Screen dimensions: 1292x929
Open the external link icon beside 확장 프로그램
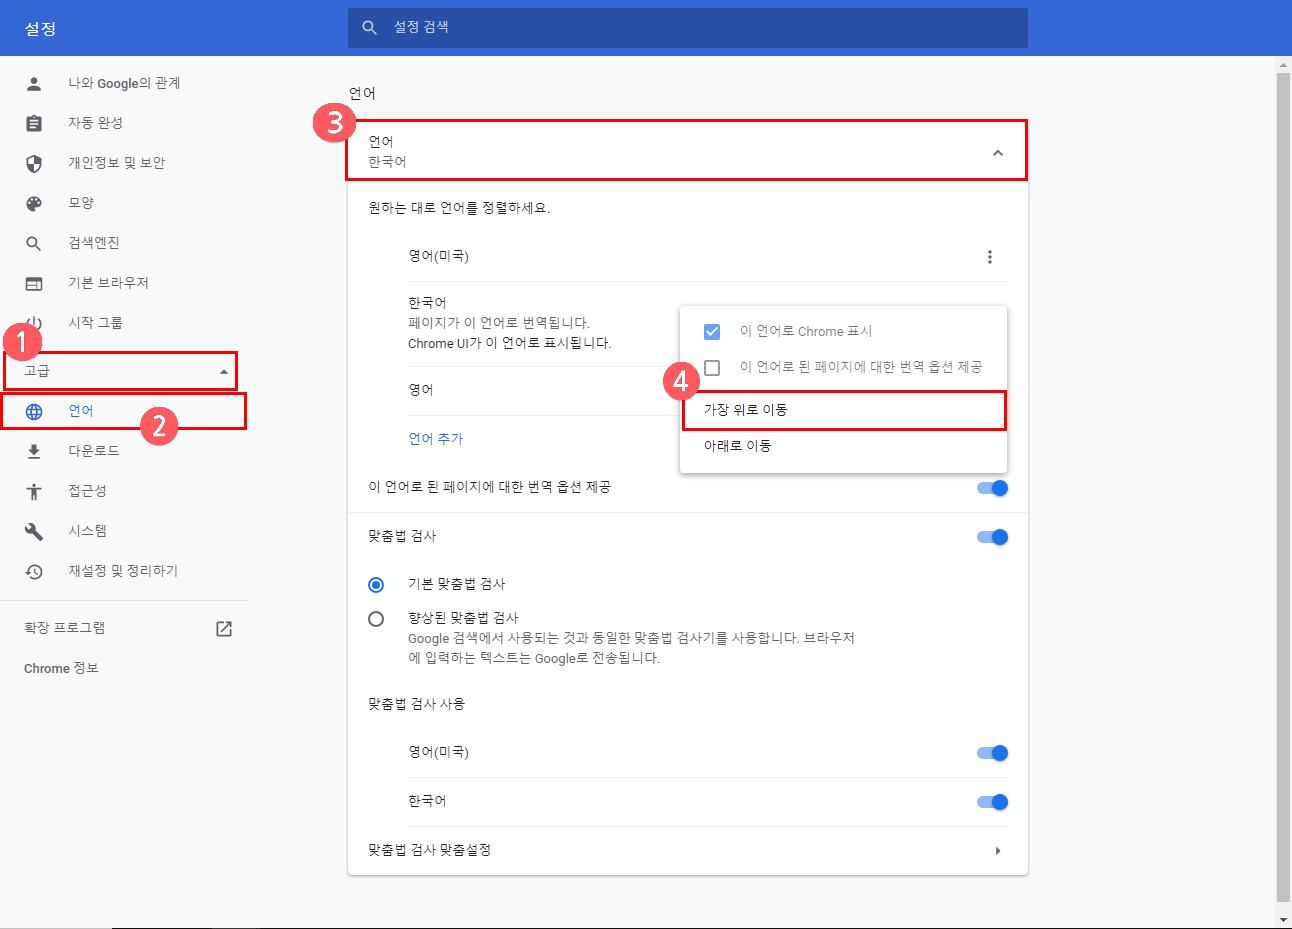pos(224,628)
